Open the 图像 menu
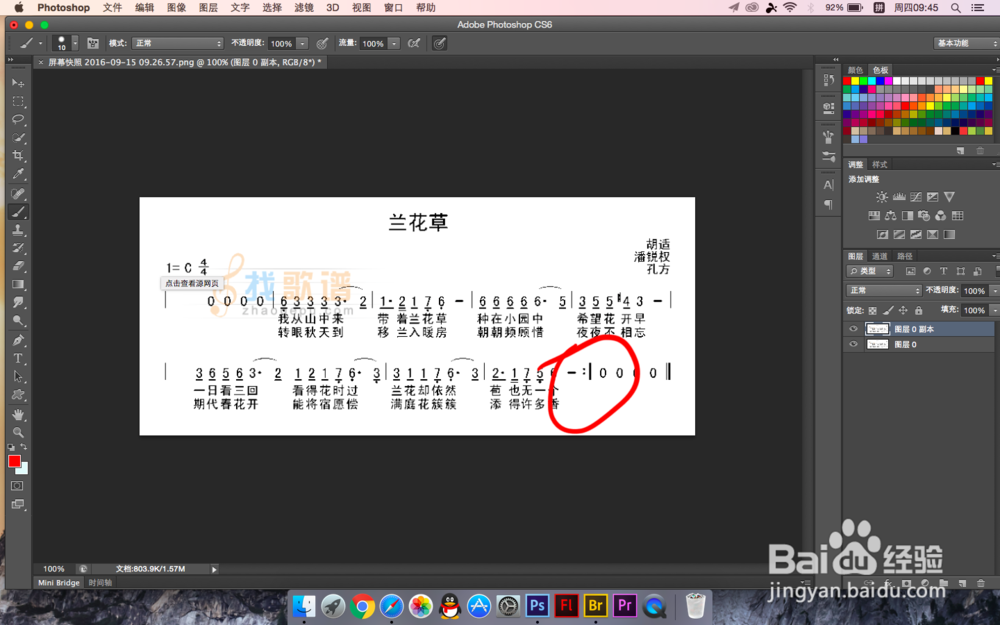The width and height of the screenshot is (1000, 625). pos(176,8)
